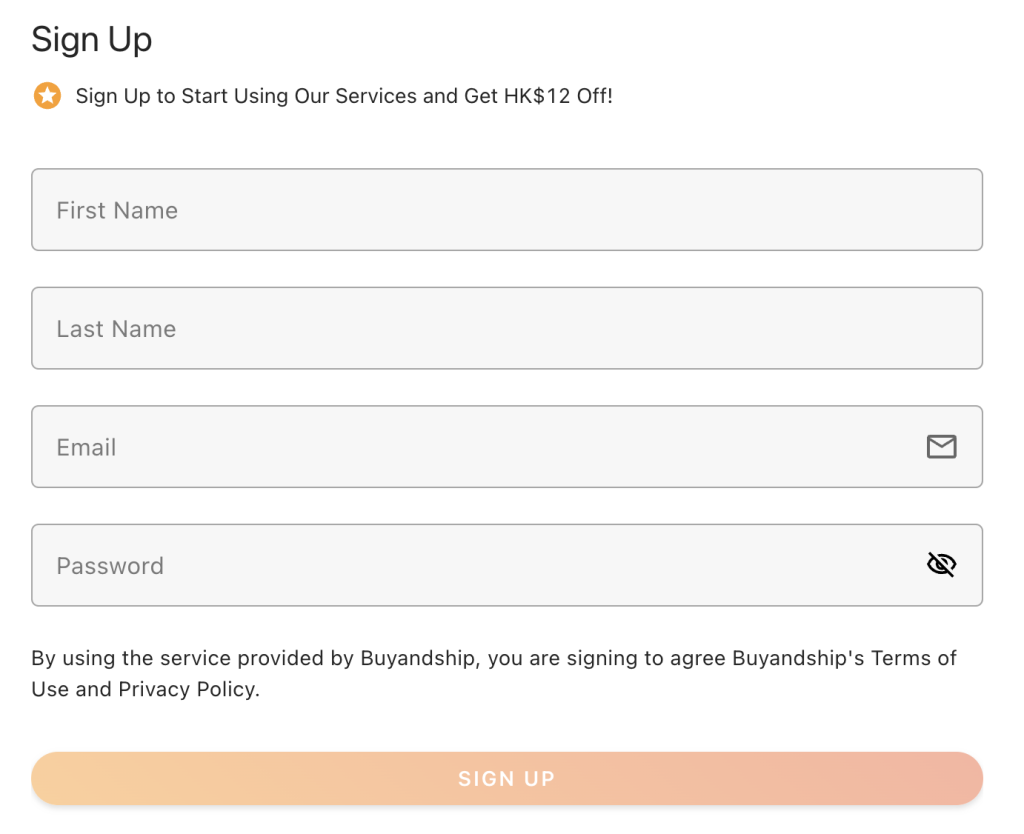Select the Password placeholder label
This screenshot has height=834, width=1024.
point(110,565)
